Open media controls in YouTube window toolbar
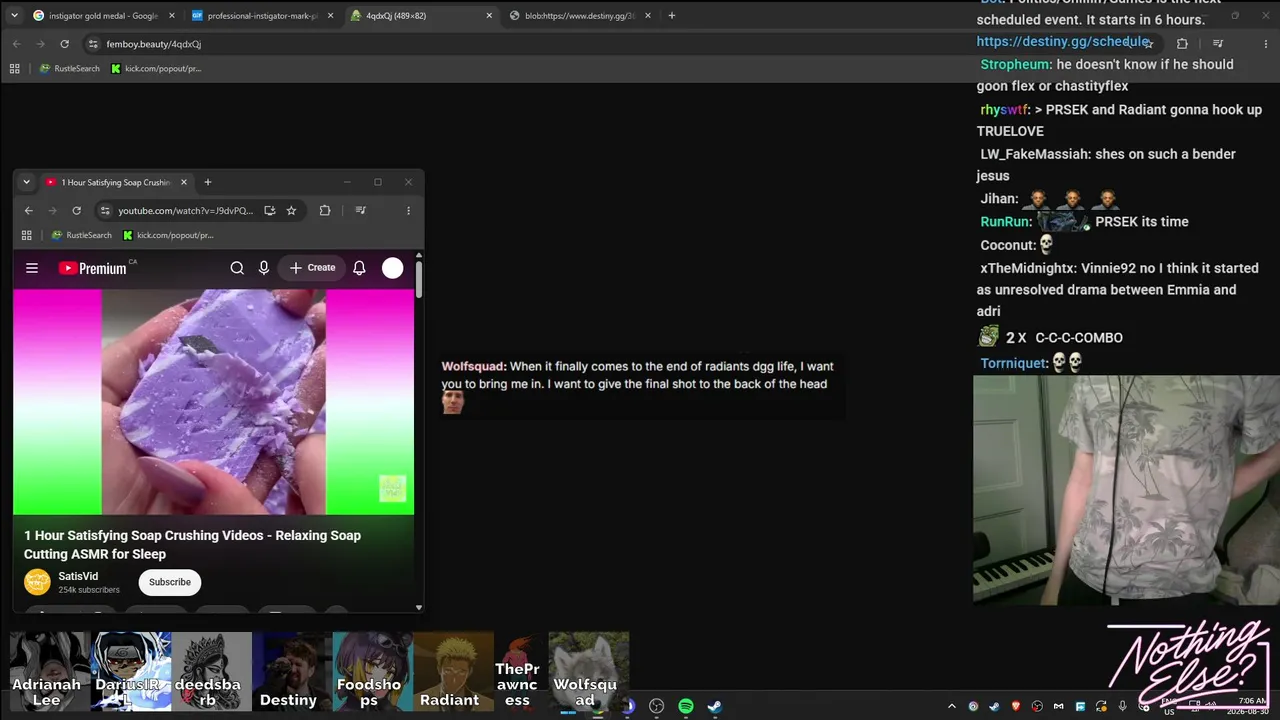 pyautogui.click(x=361, y=211)
